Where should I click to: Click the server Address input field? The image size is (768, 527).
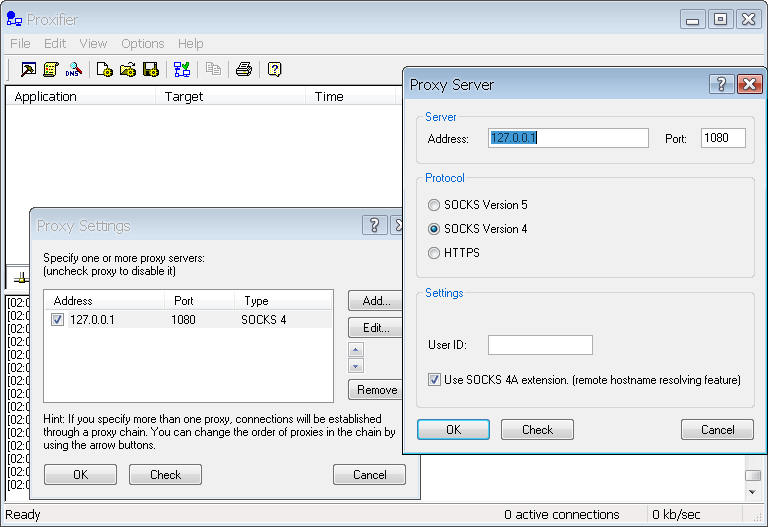point(568,138)
